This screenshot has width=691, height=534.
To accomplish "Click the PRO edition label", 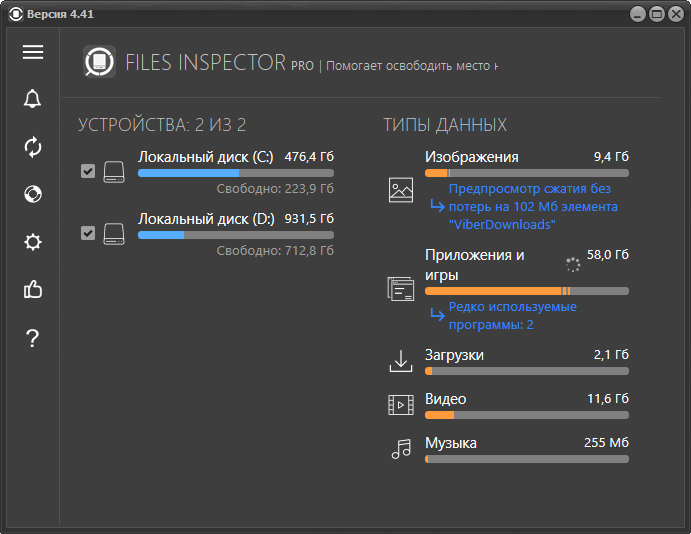I will (x=302, y=66).
